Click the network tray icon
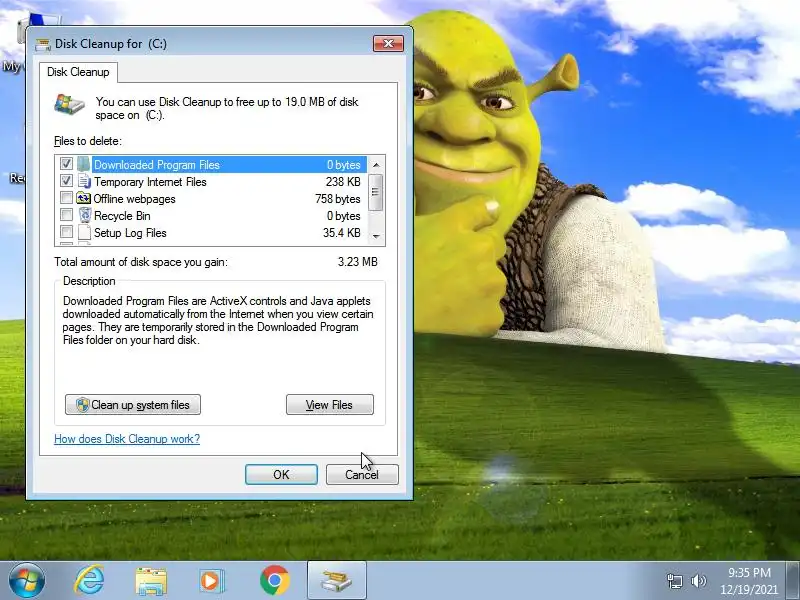This screenshot has width=800, height=600. click(x=674, y=581)
